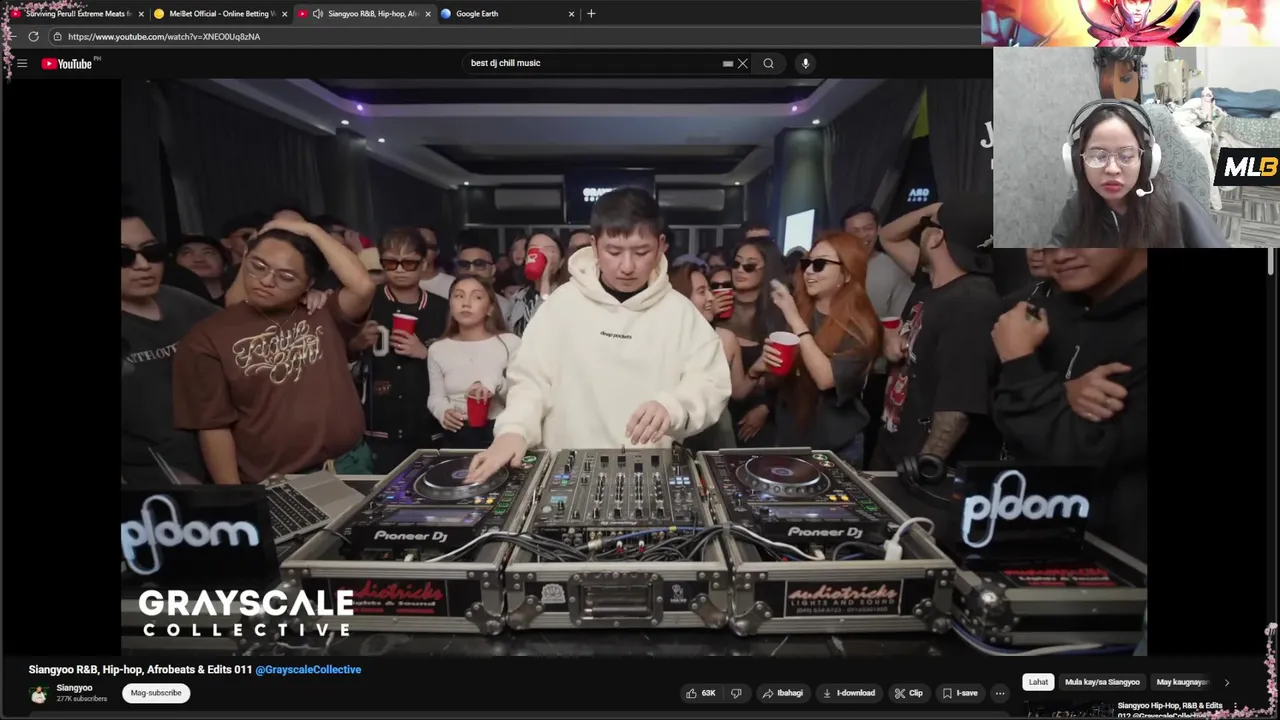Show more filter chips with right arrow

click(1227, 682)
